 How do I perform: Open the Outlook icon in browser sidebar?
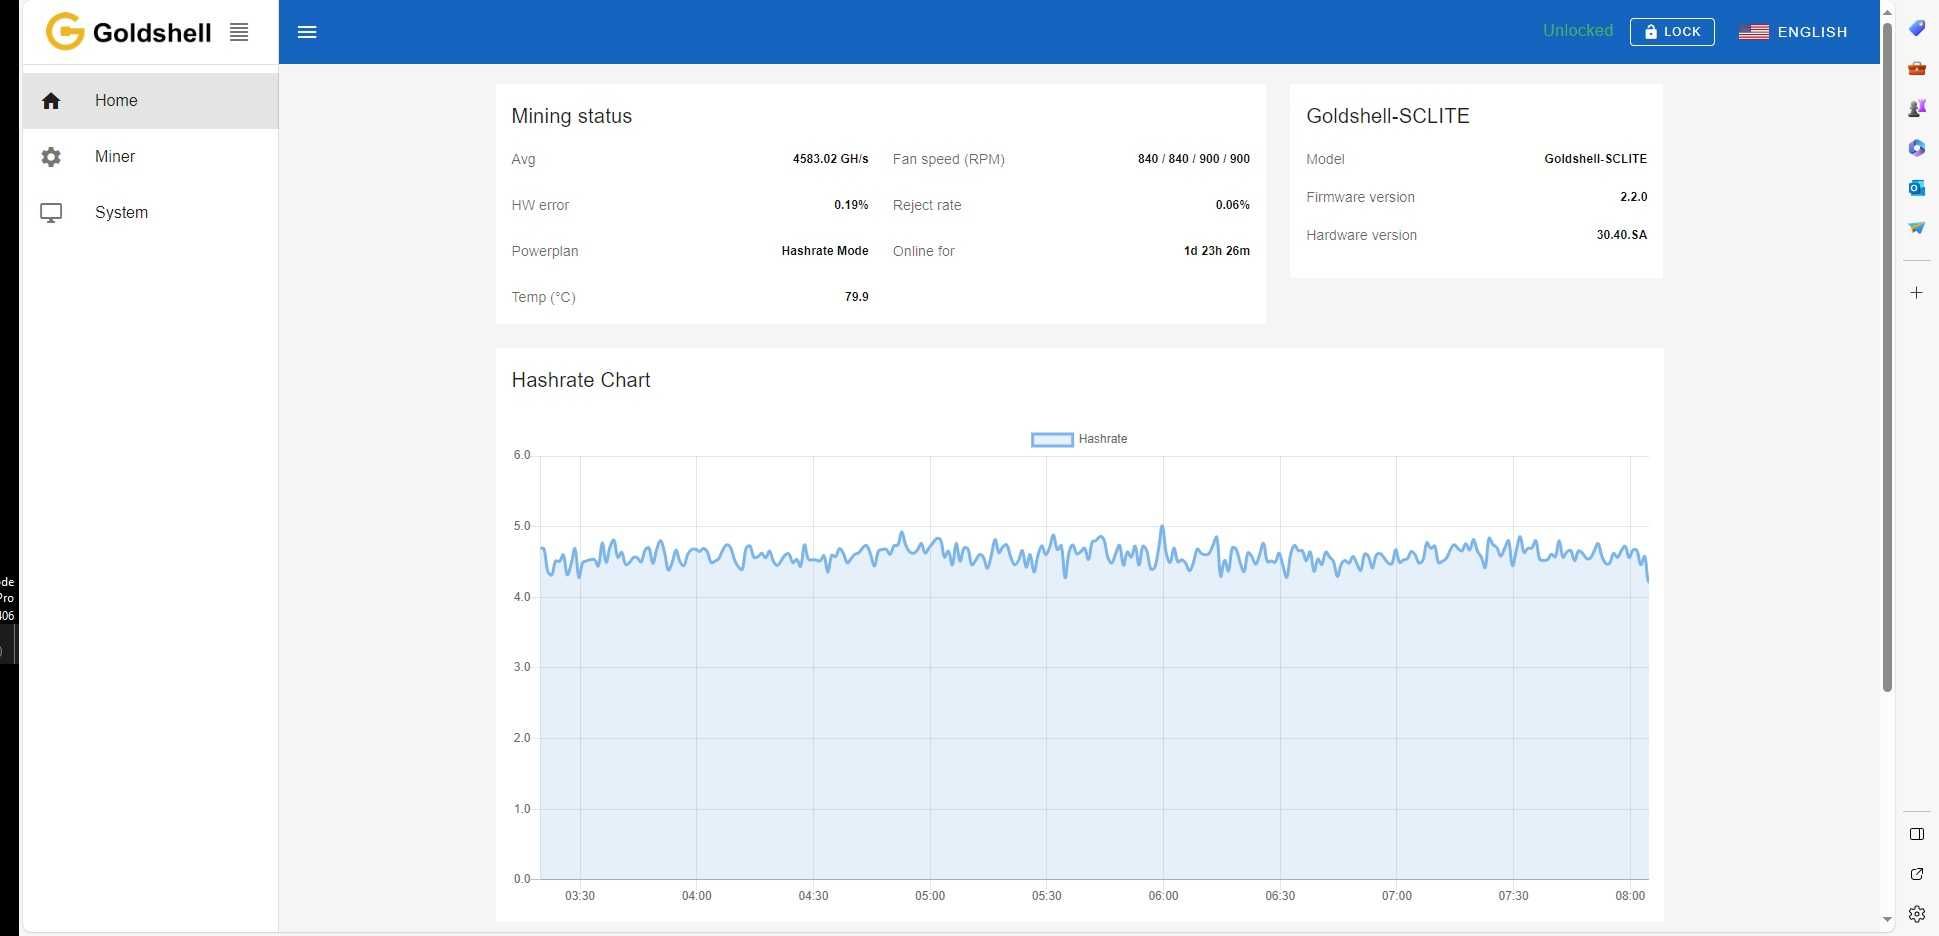click(x=1916, y=188)
